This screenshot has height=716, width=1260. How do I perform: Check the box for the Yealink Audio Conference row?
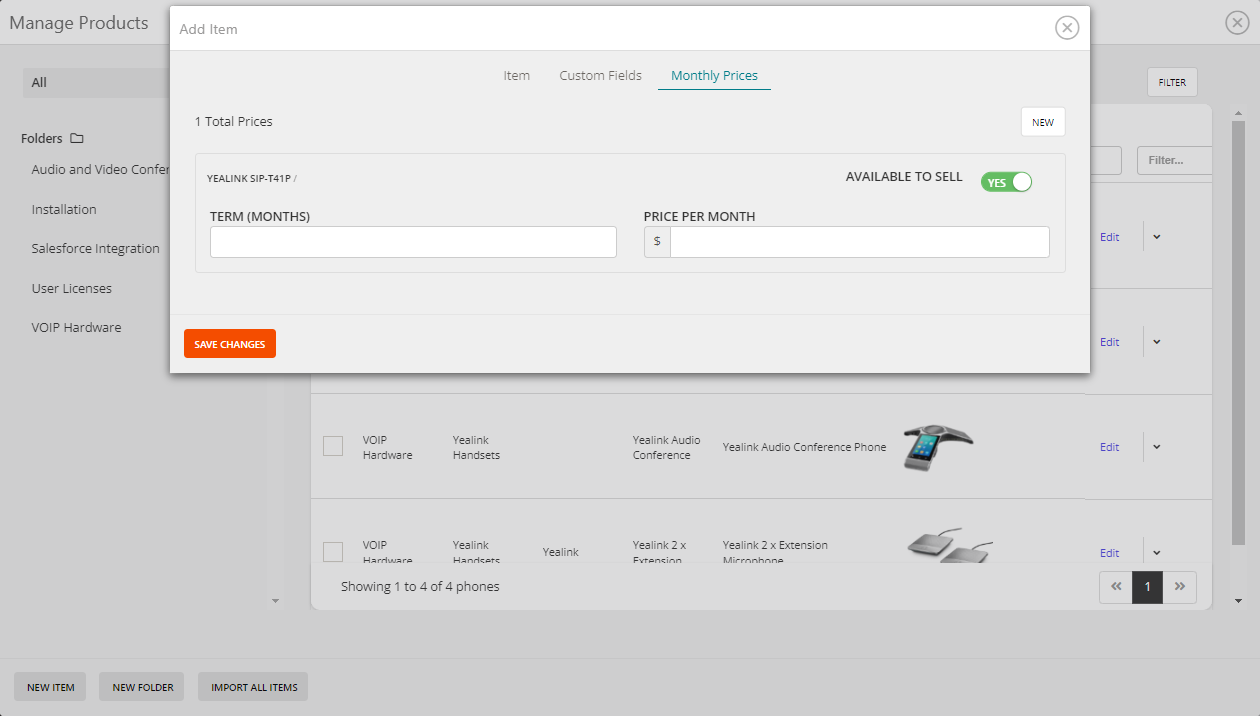(333, 446)
